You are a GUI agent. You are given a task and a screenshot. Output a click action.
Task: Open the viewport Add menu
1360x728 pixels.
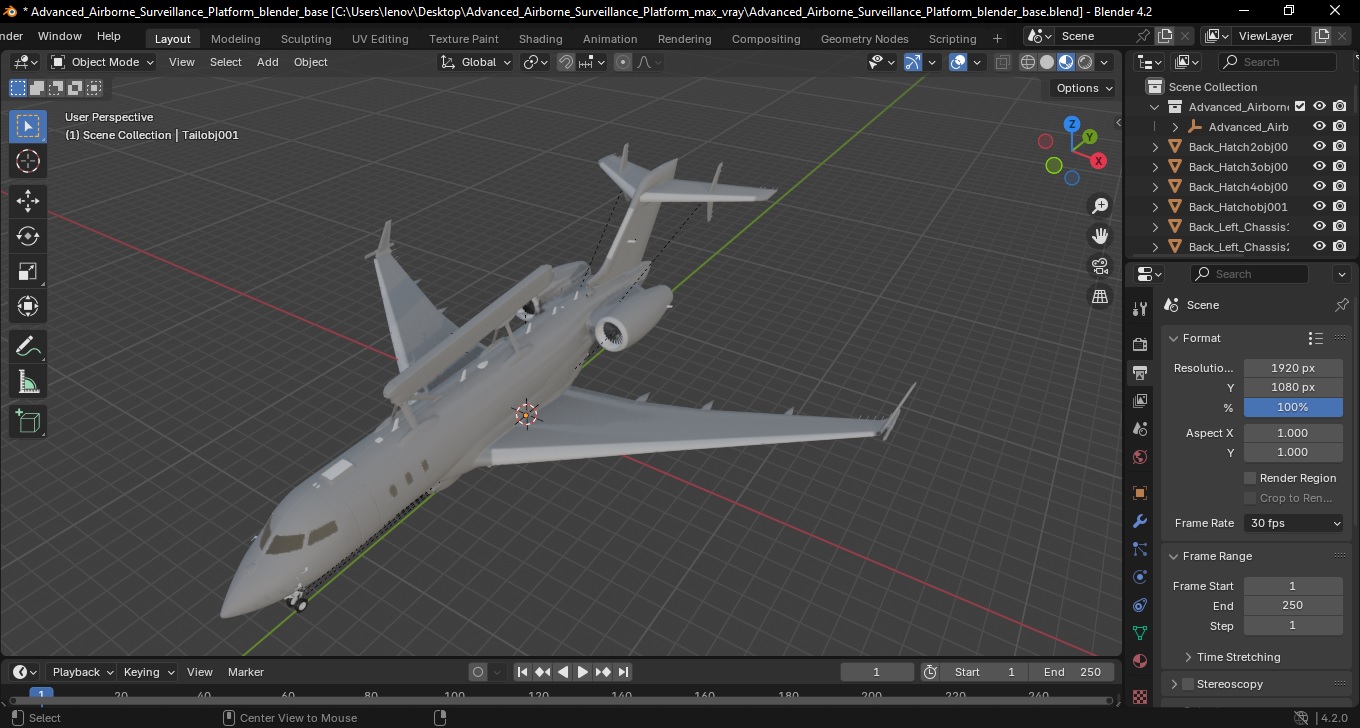[267, 62]
